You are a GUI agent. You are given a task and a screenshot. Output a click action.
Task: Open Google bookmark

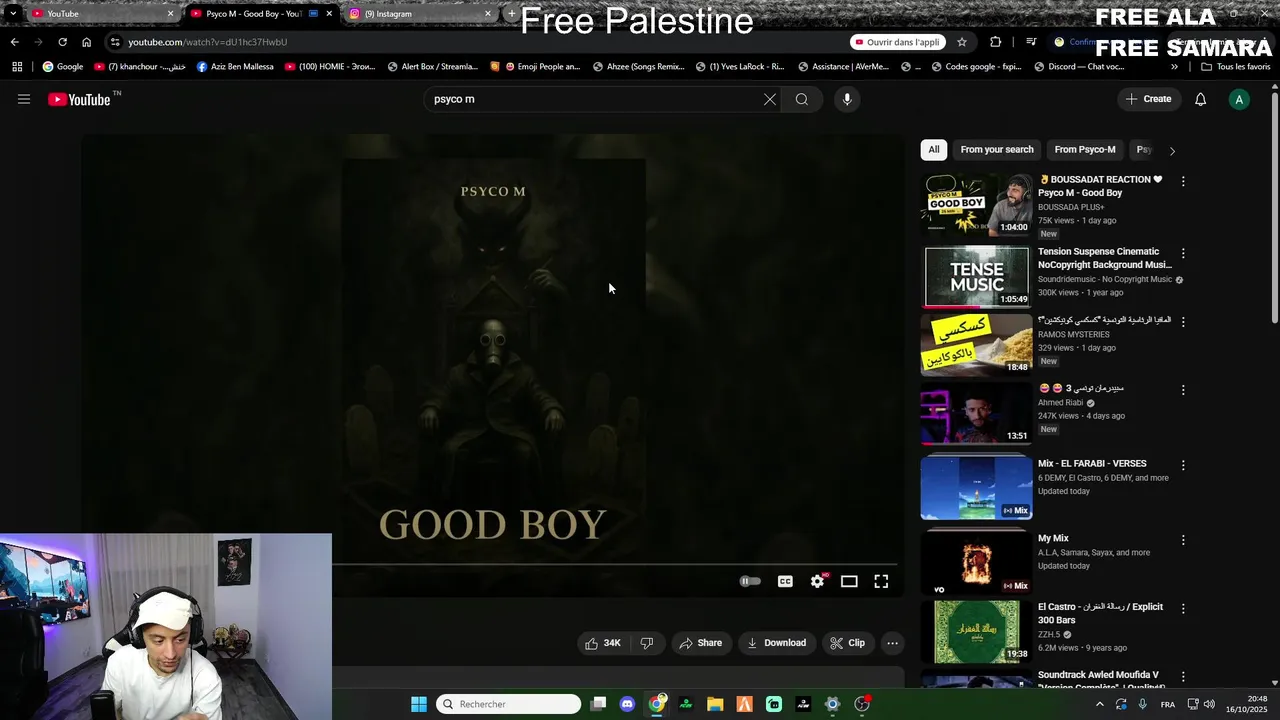click(62, 67)
